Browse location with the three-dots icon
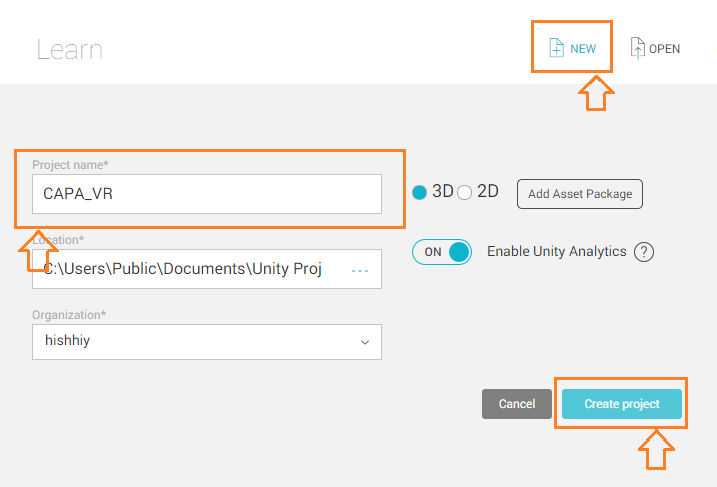 click(x=360, y=271)
